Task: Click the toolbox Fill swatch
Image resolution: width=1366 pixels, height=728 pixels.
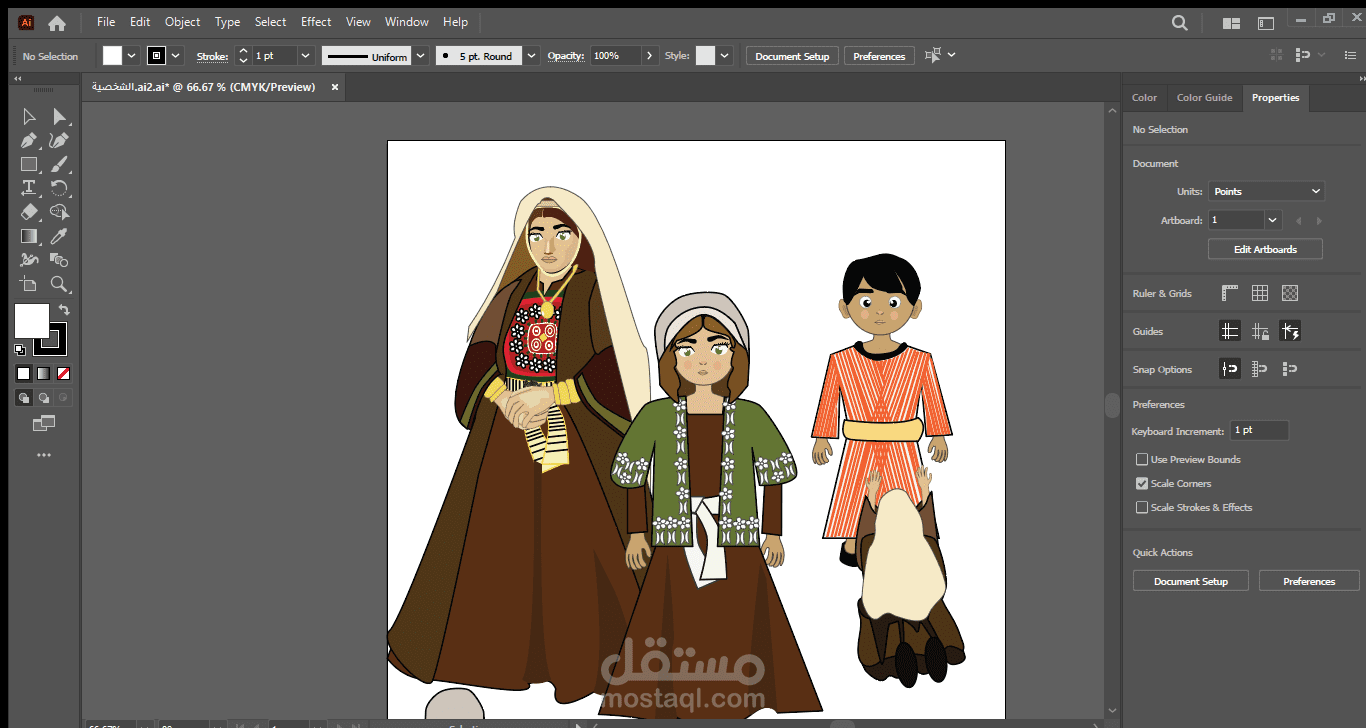Action: pyautogui.click(x=31, y=321)
